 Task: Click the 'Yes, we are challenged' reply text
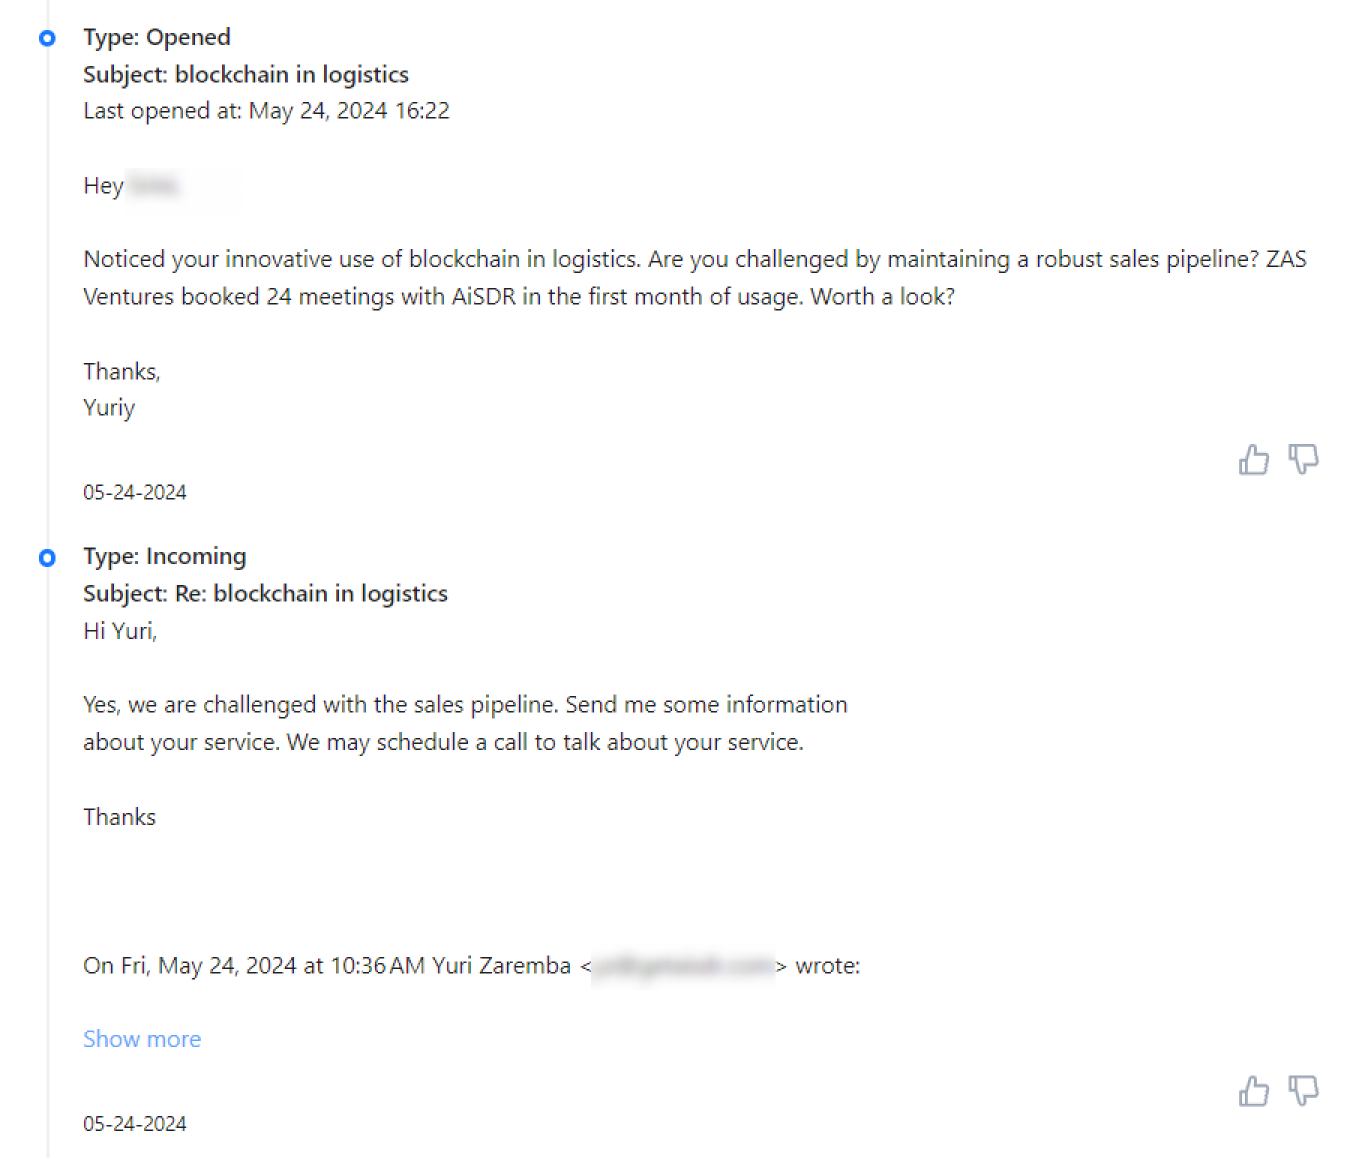pos(465,723)
